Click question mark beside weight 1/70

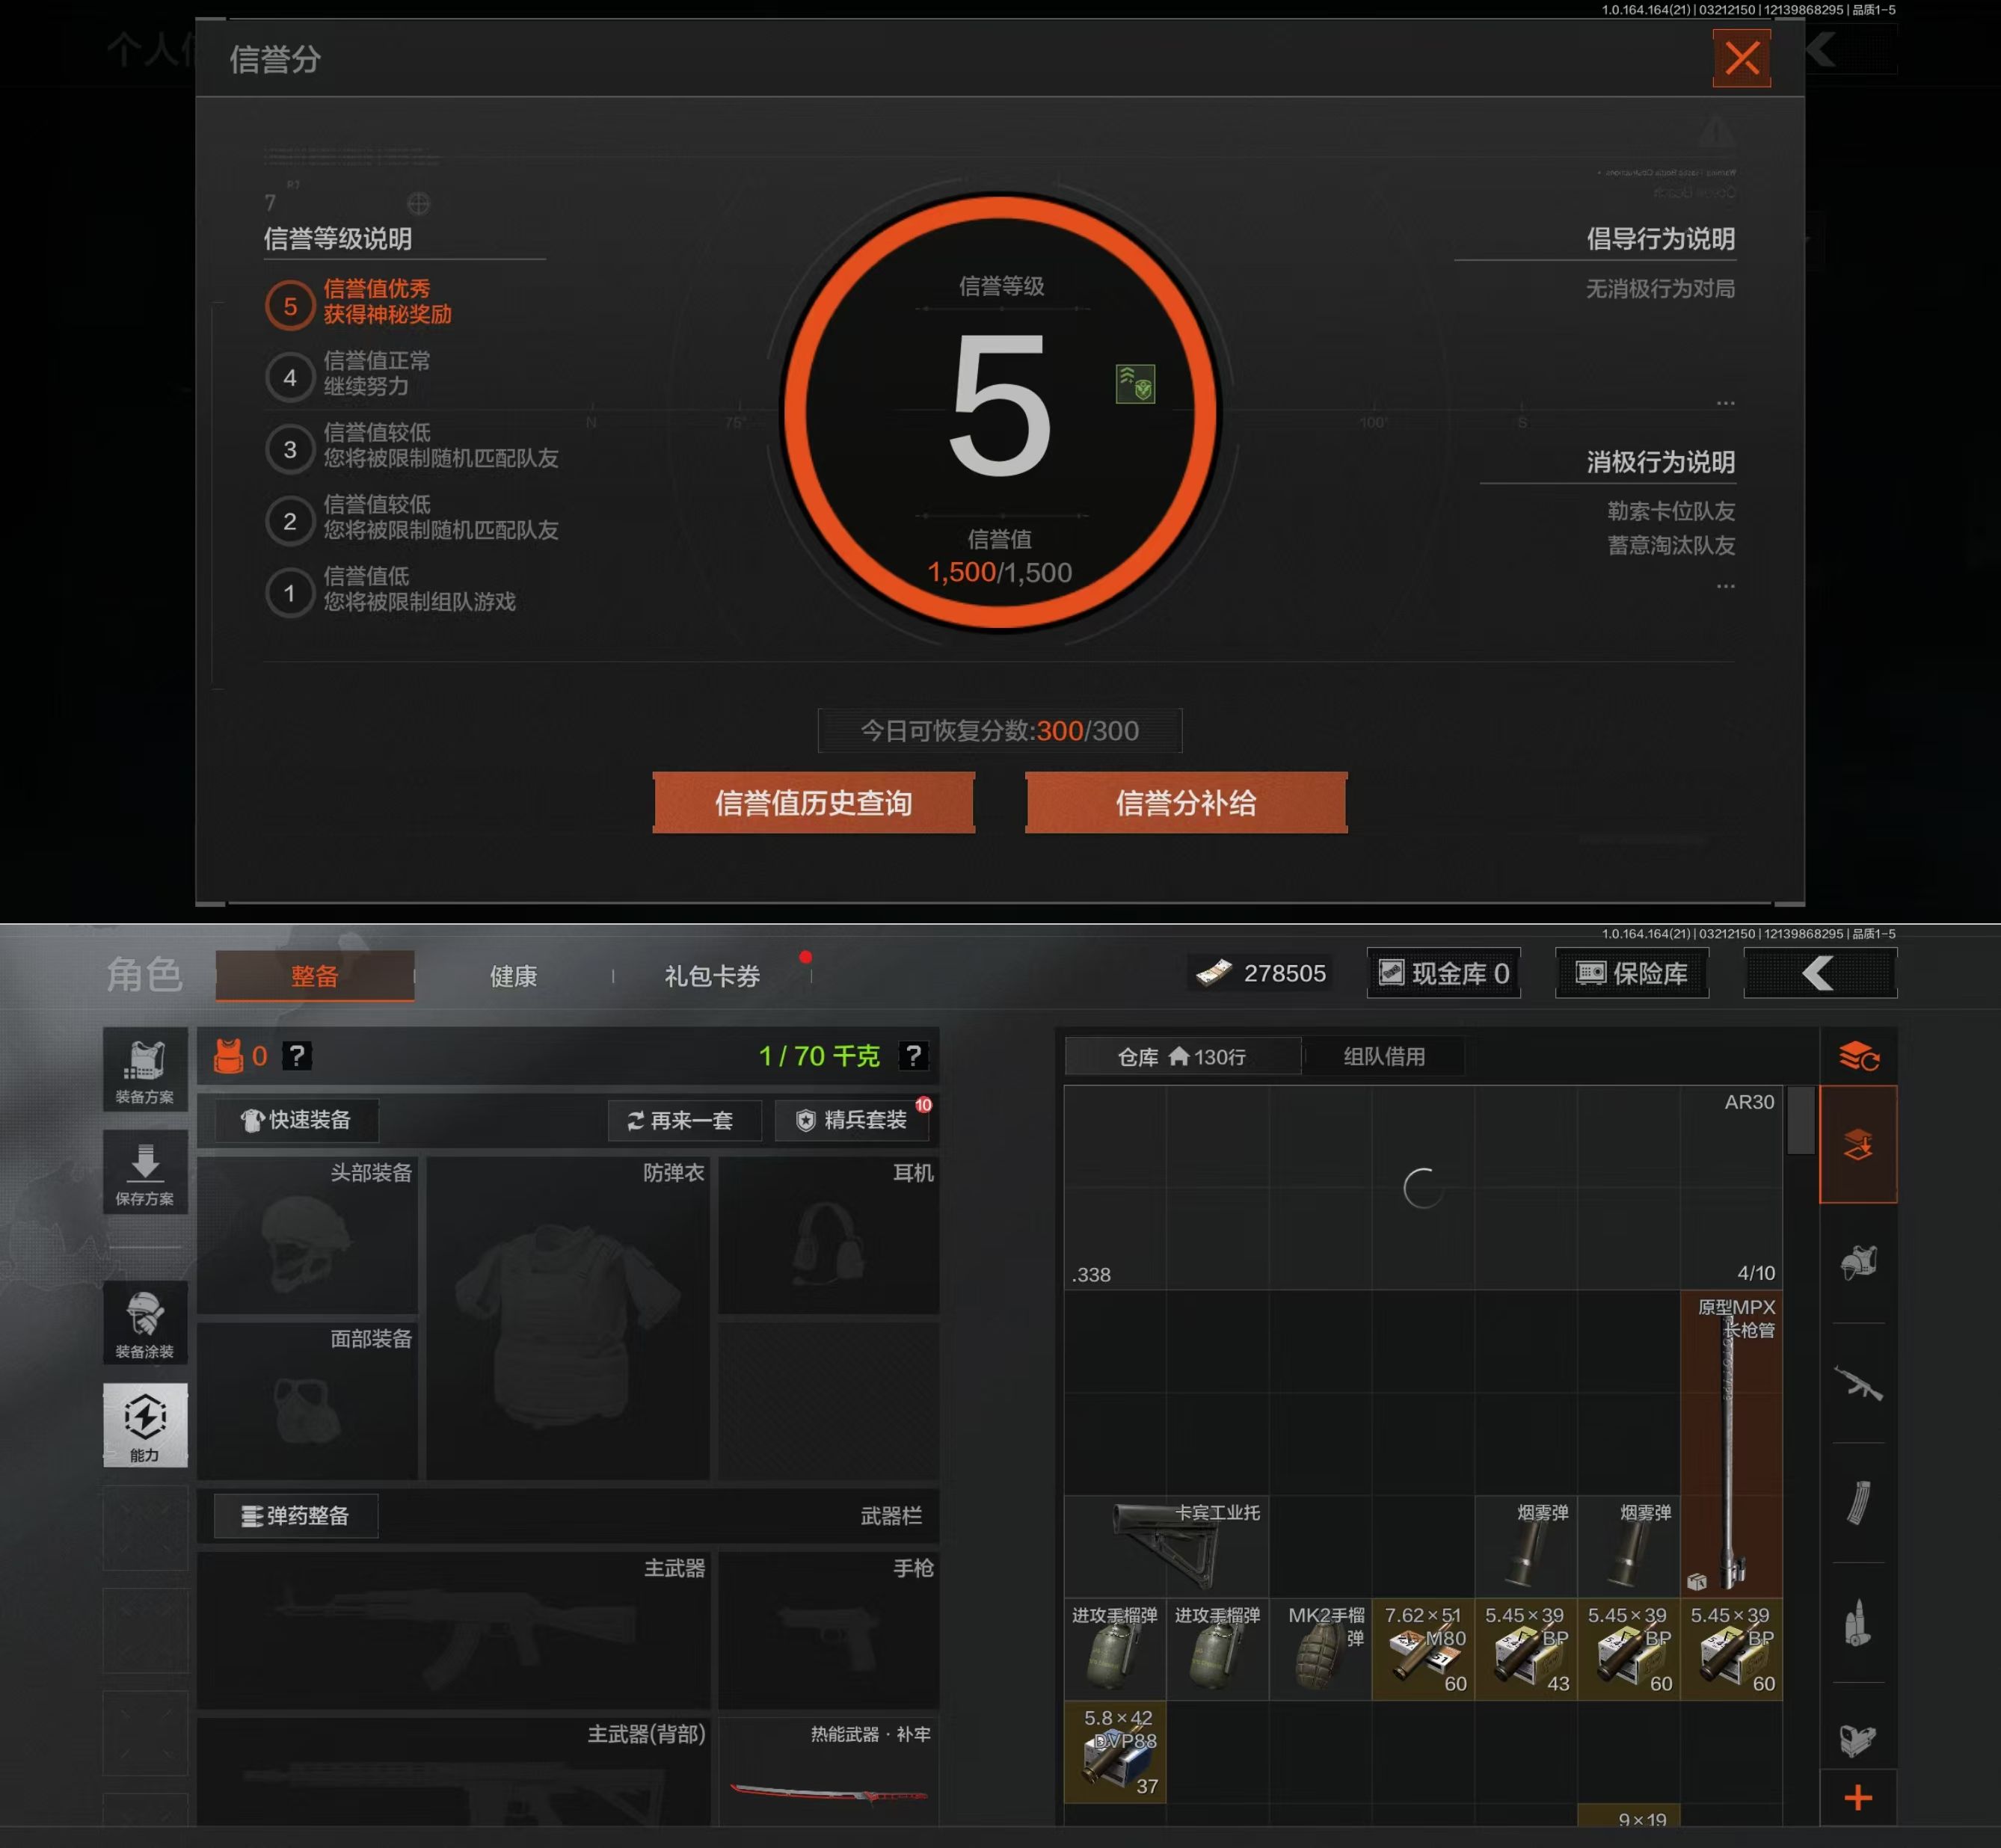[912, 1056]
